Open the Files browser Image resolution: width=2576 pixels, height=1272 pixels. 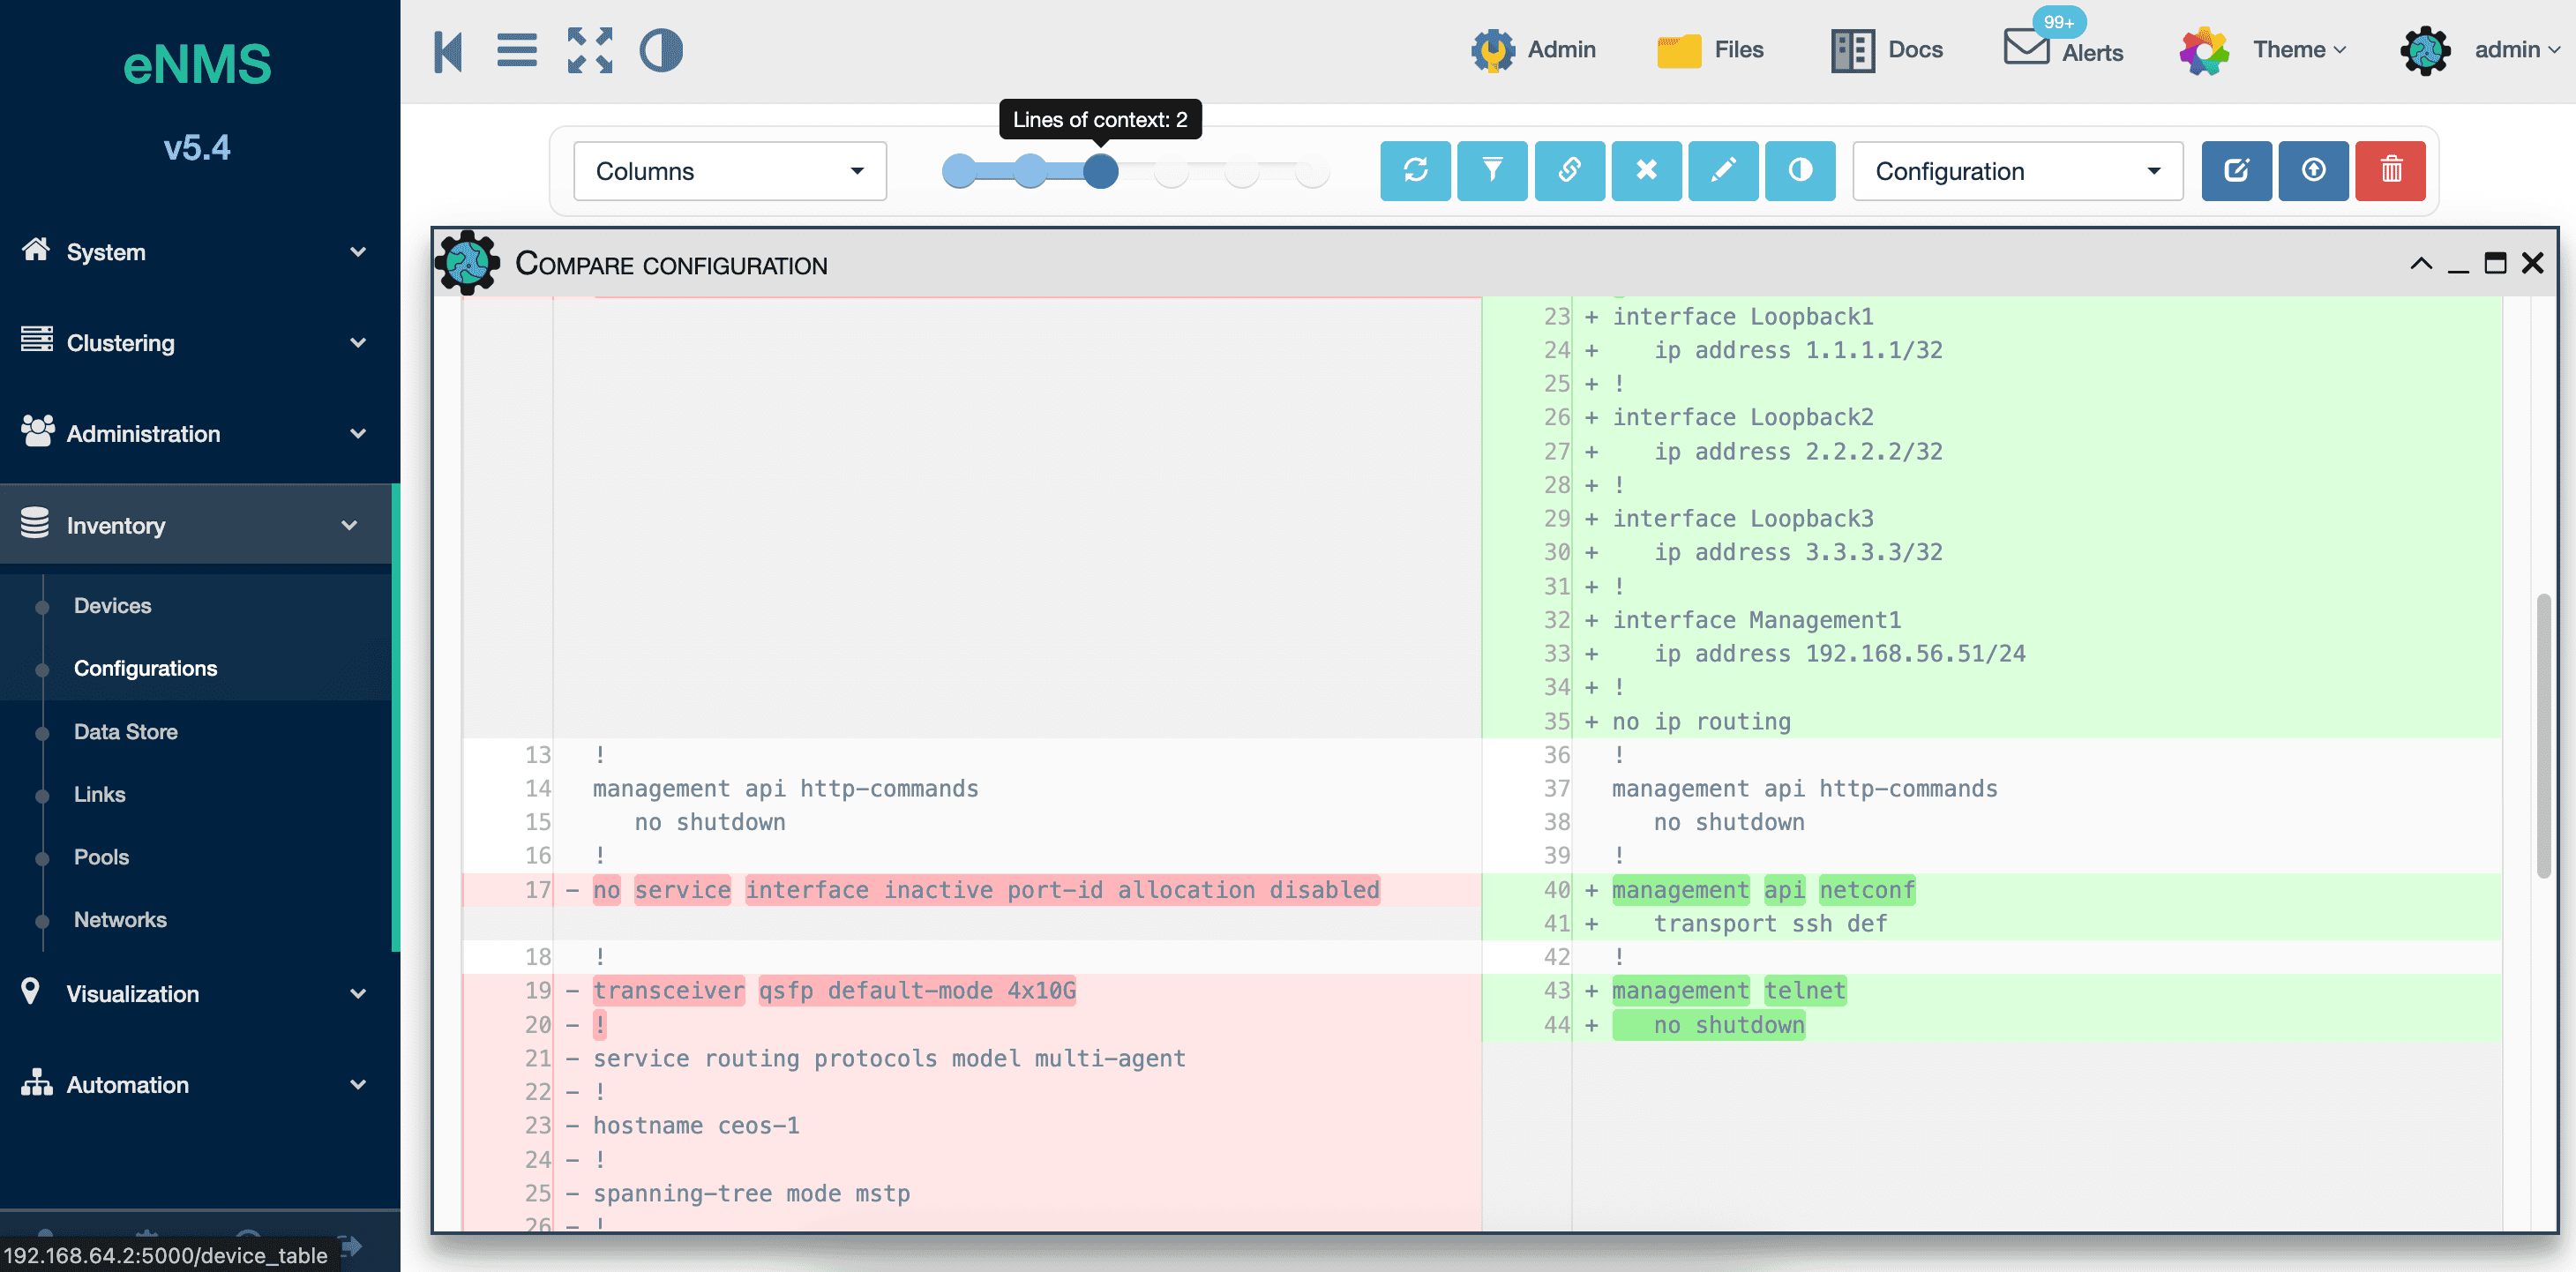coord(1710,50)
